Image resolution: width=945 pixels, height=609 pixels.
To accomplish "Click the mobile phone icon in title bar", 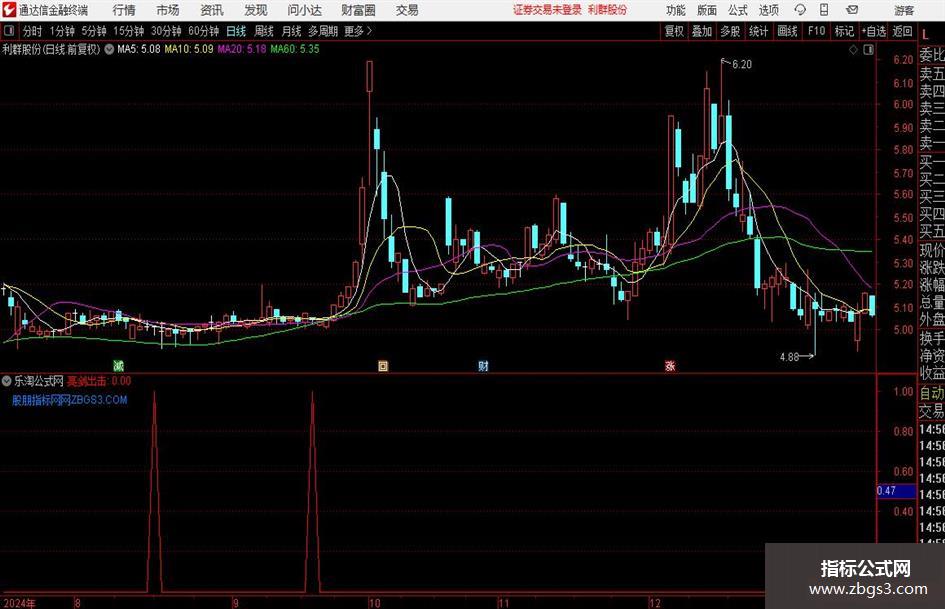I will click(x=824, y=10).
